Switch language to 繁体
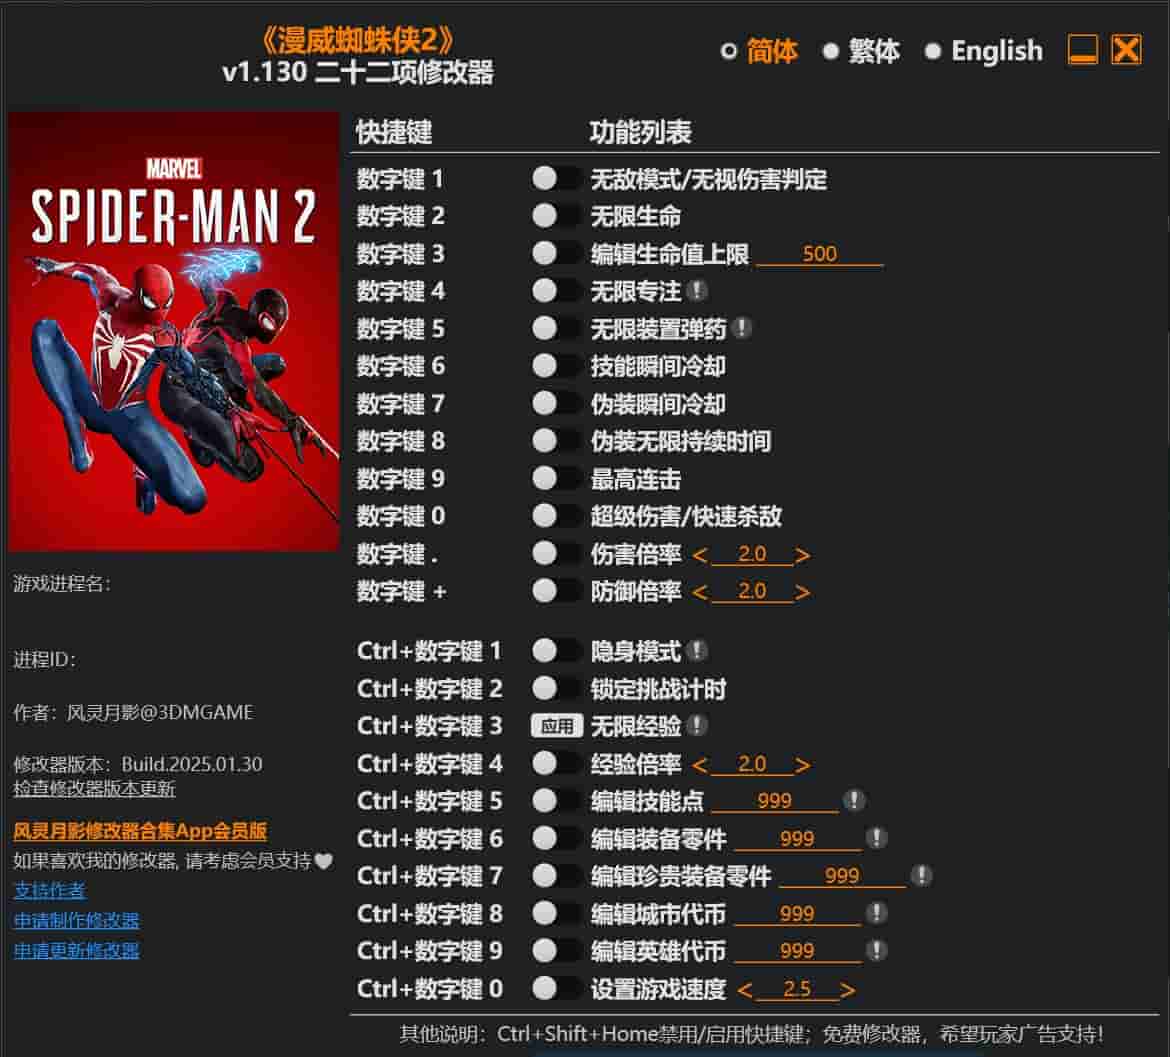1170x1057 pixels. 861,51
